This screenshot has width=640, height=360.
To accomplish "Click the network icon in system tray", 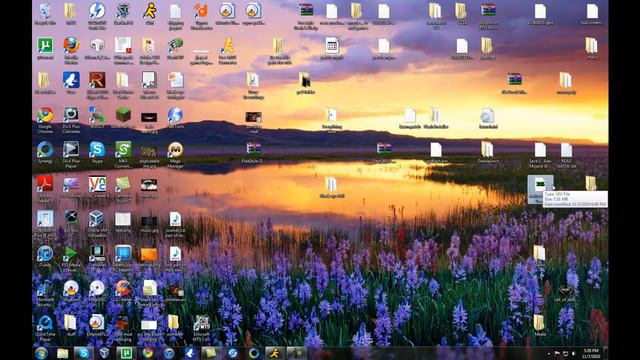I will 565,353.
